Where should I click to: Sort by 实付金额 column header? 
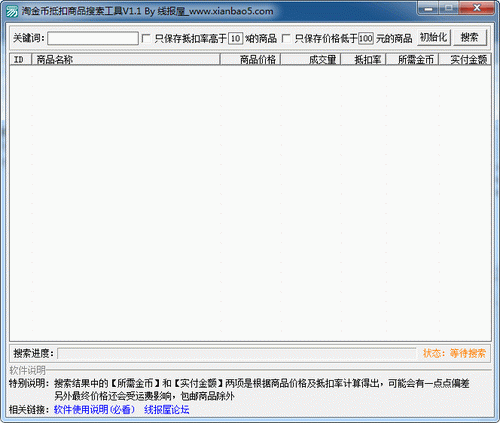coord(465,59)
